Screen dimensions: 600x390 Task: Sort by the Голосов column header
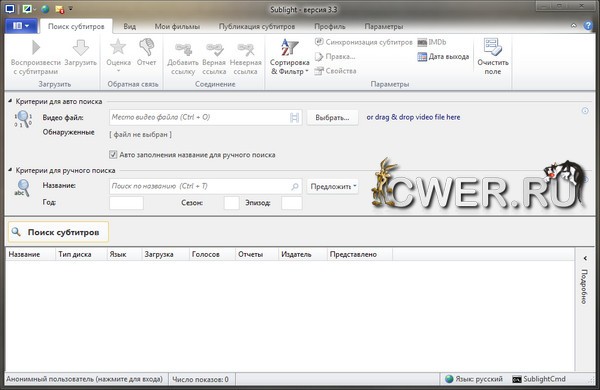(x=212, y=255)
